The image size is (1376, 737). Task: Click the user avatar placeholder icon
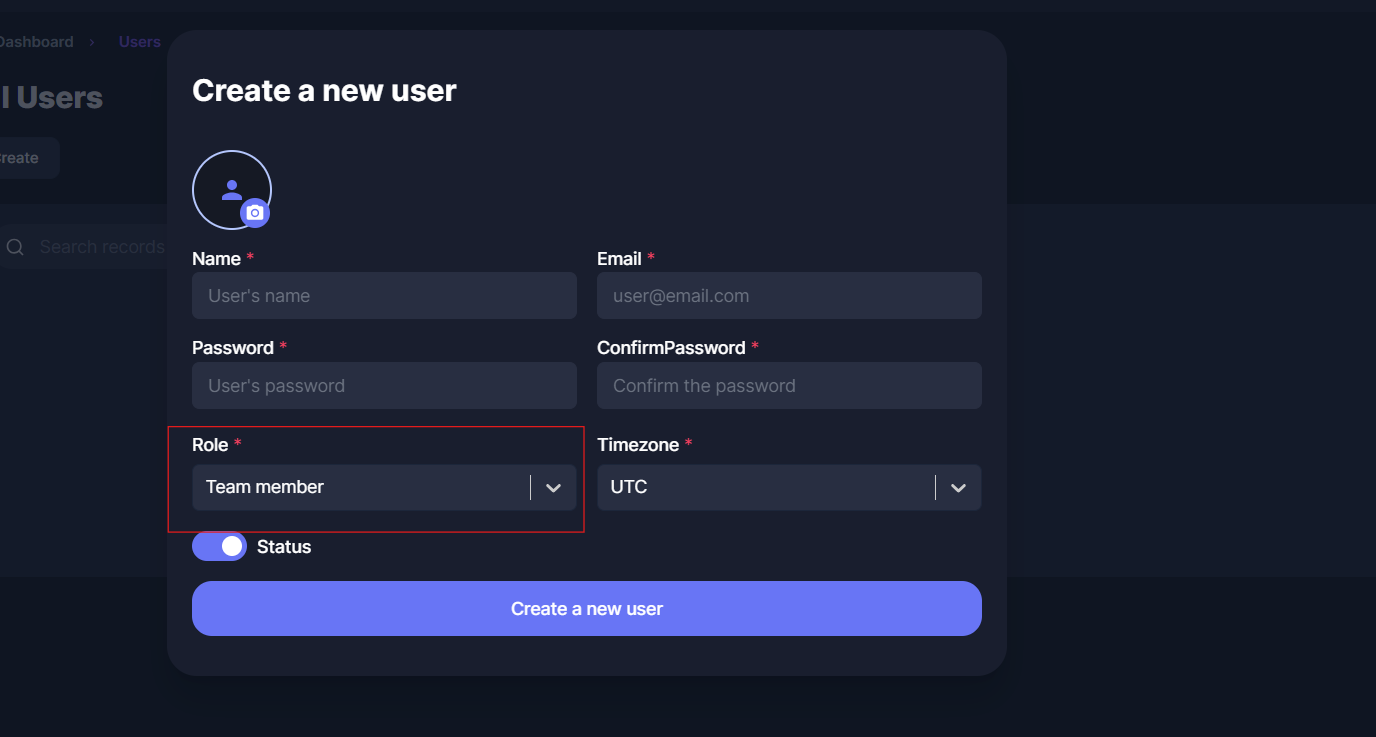tap(232, 189)
